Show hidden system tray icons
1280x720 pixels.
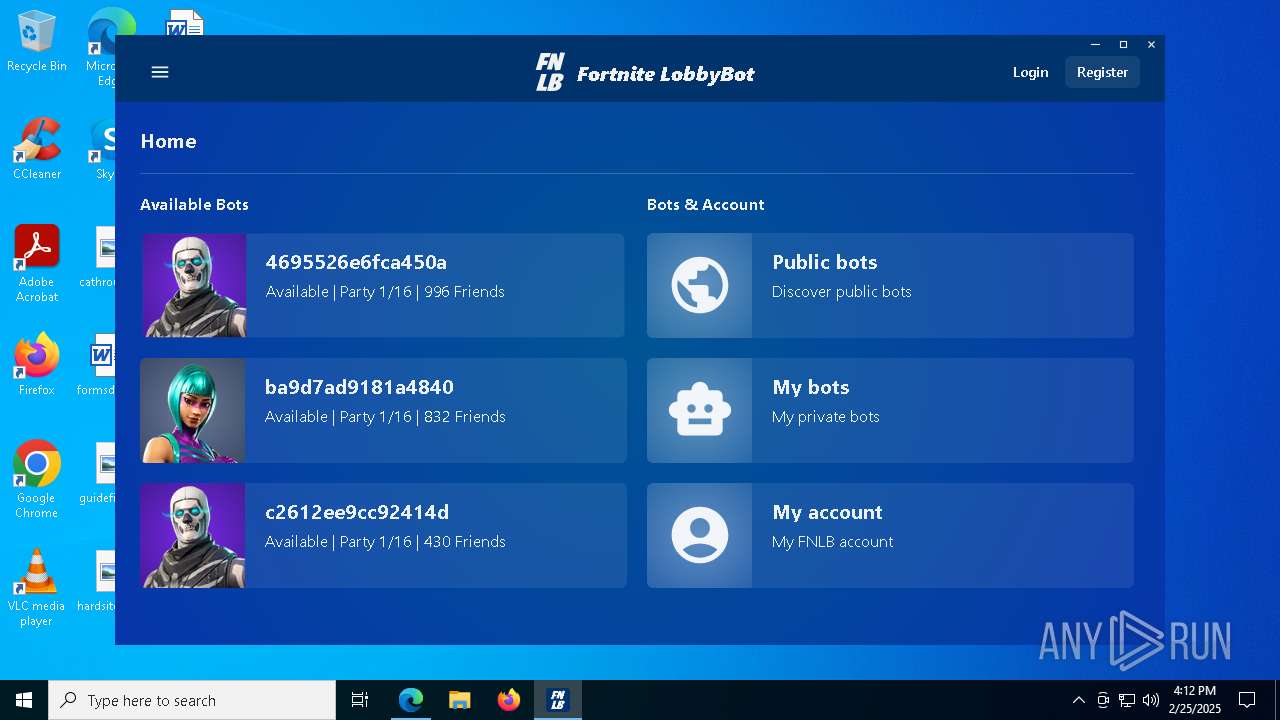(x=1078, y=700)
